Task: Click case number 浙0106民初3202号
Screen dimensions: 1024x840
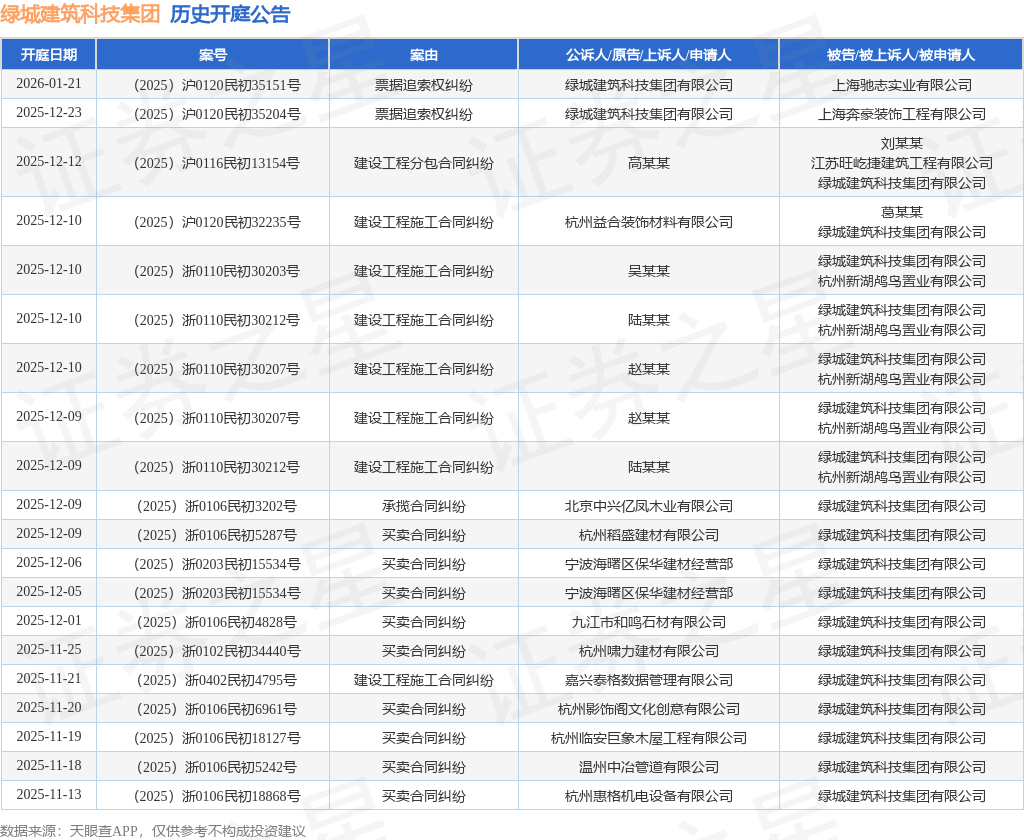Action: click(217, 506)
